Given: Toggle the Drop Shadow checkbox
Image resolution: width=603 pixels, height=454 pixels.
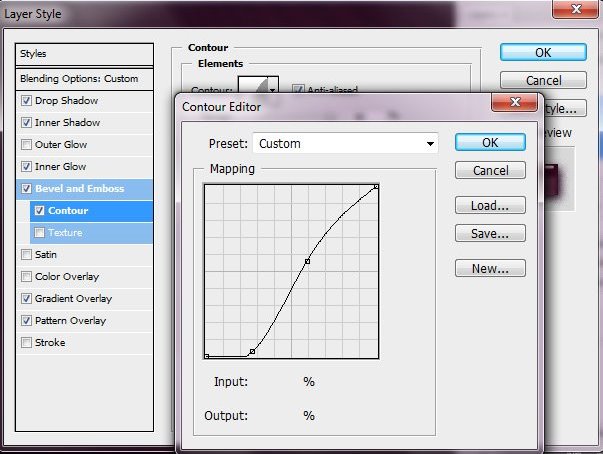Looking at the screenshot, I should point(26,101).
